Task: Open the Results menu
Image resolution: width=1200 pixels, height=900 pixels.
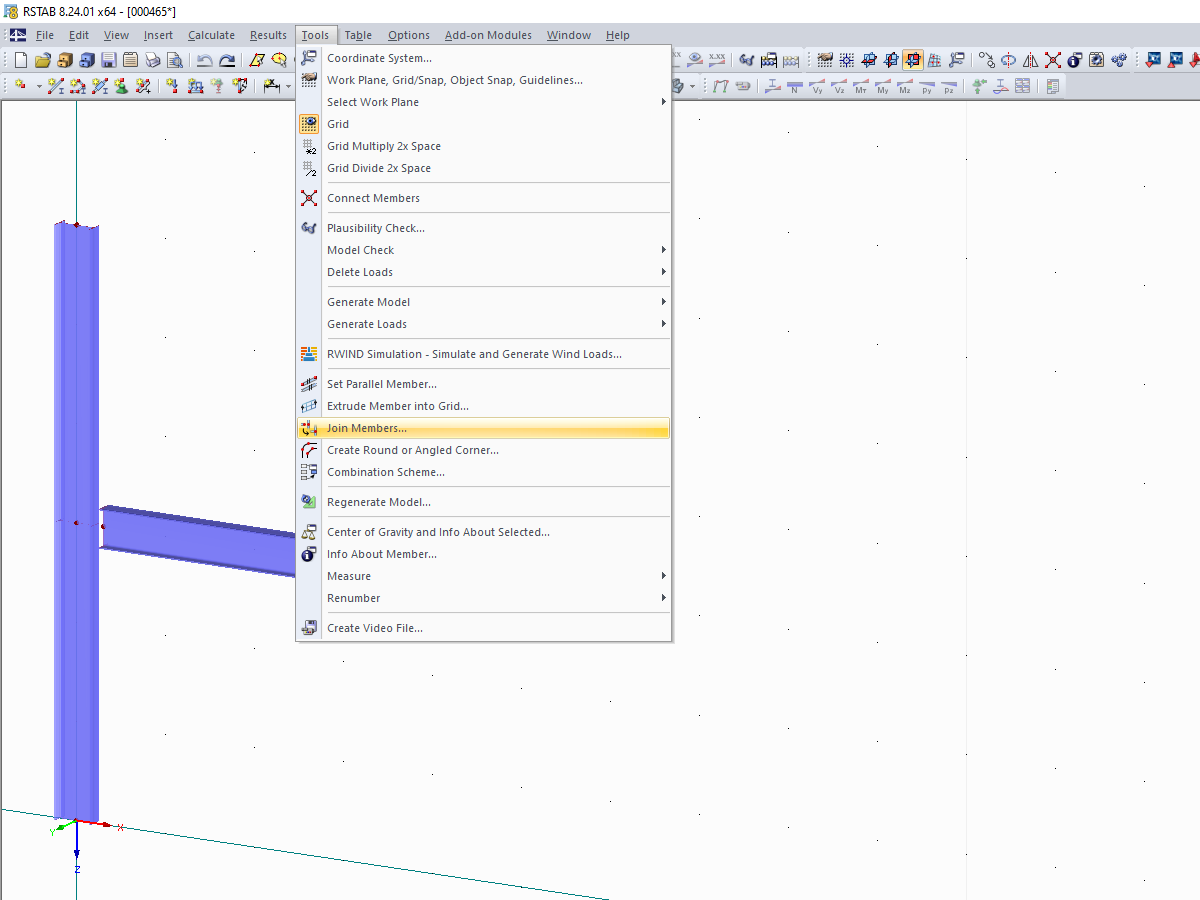Action: (268, 35)
